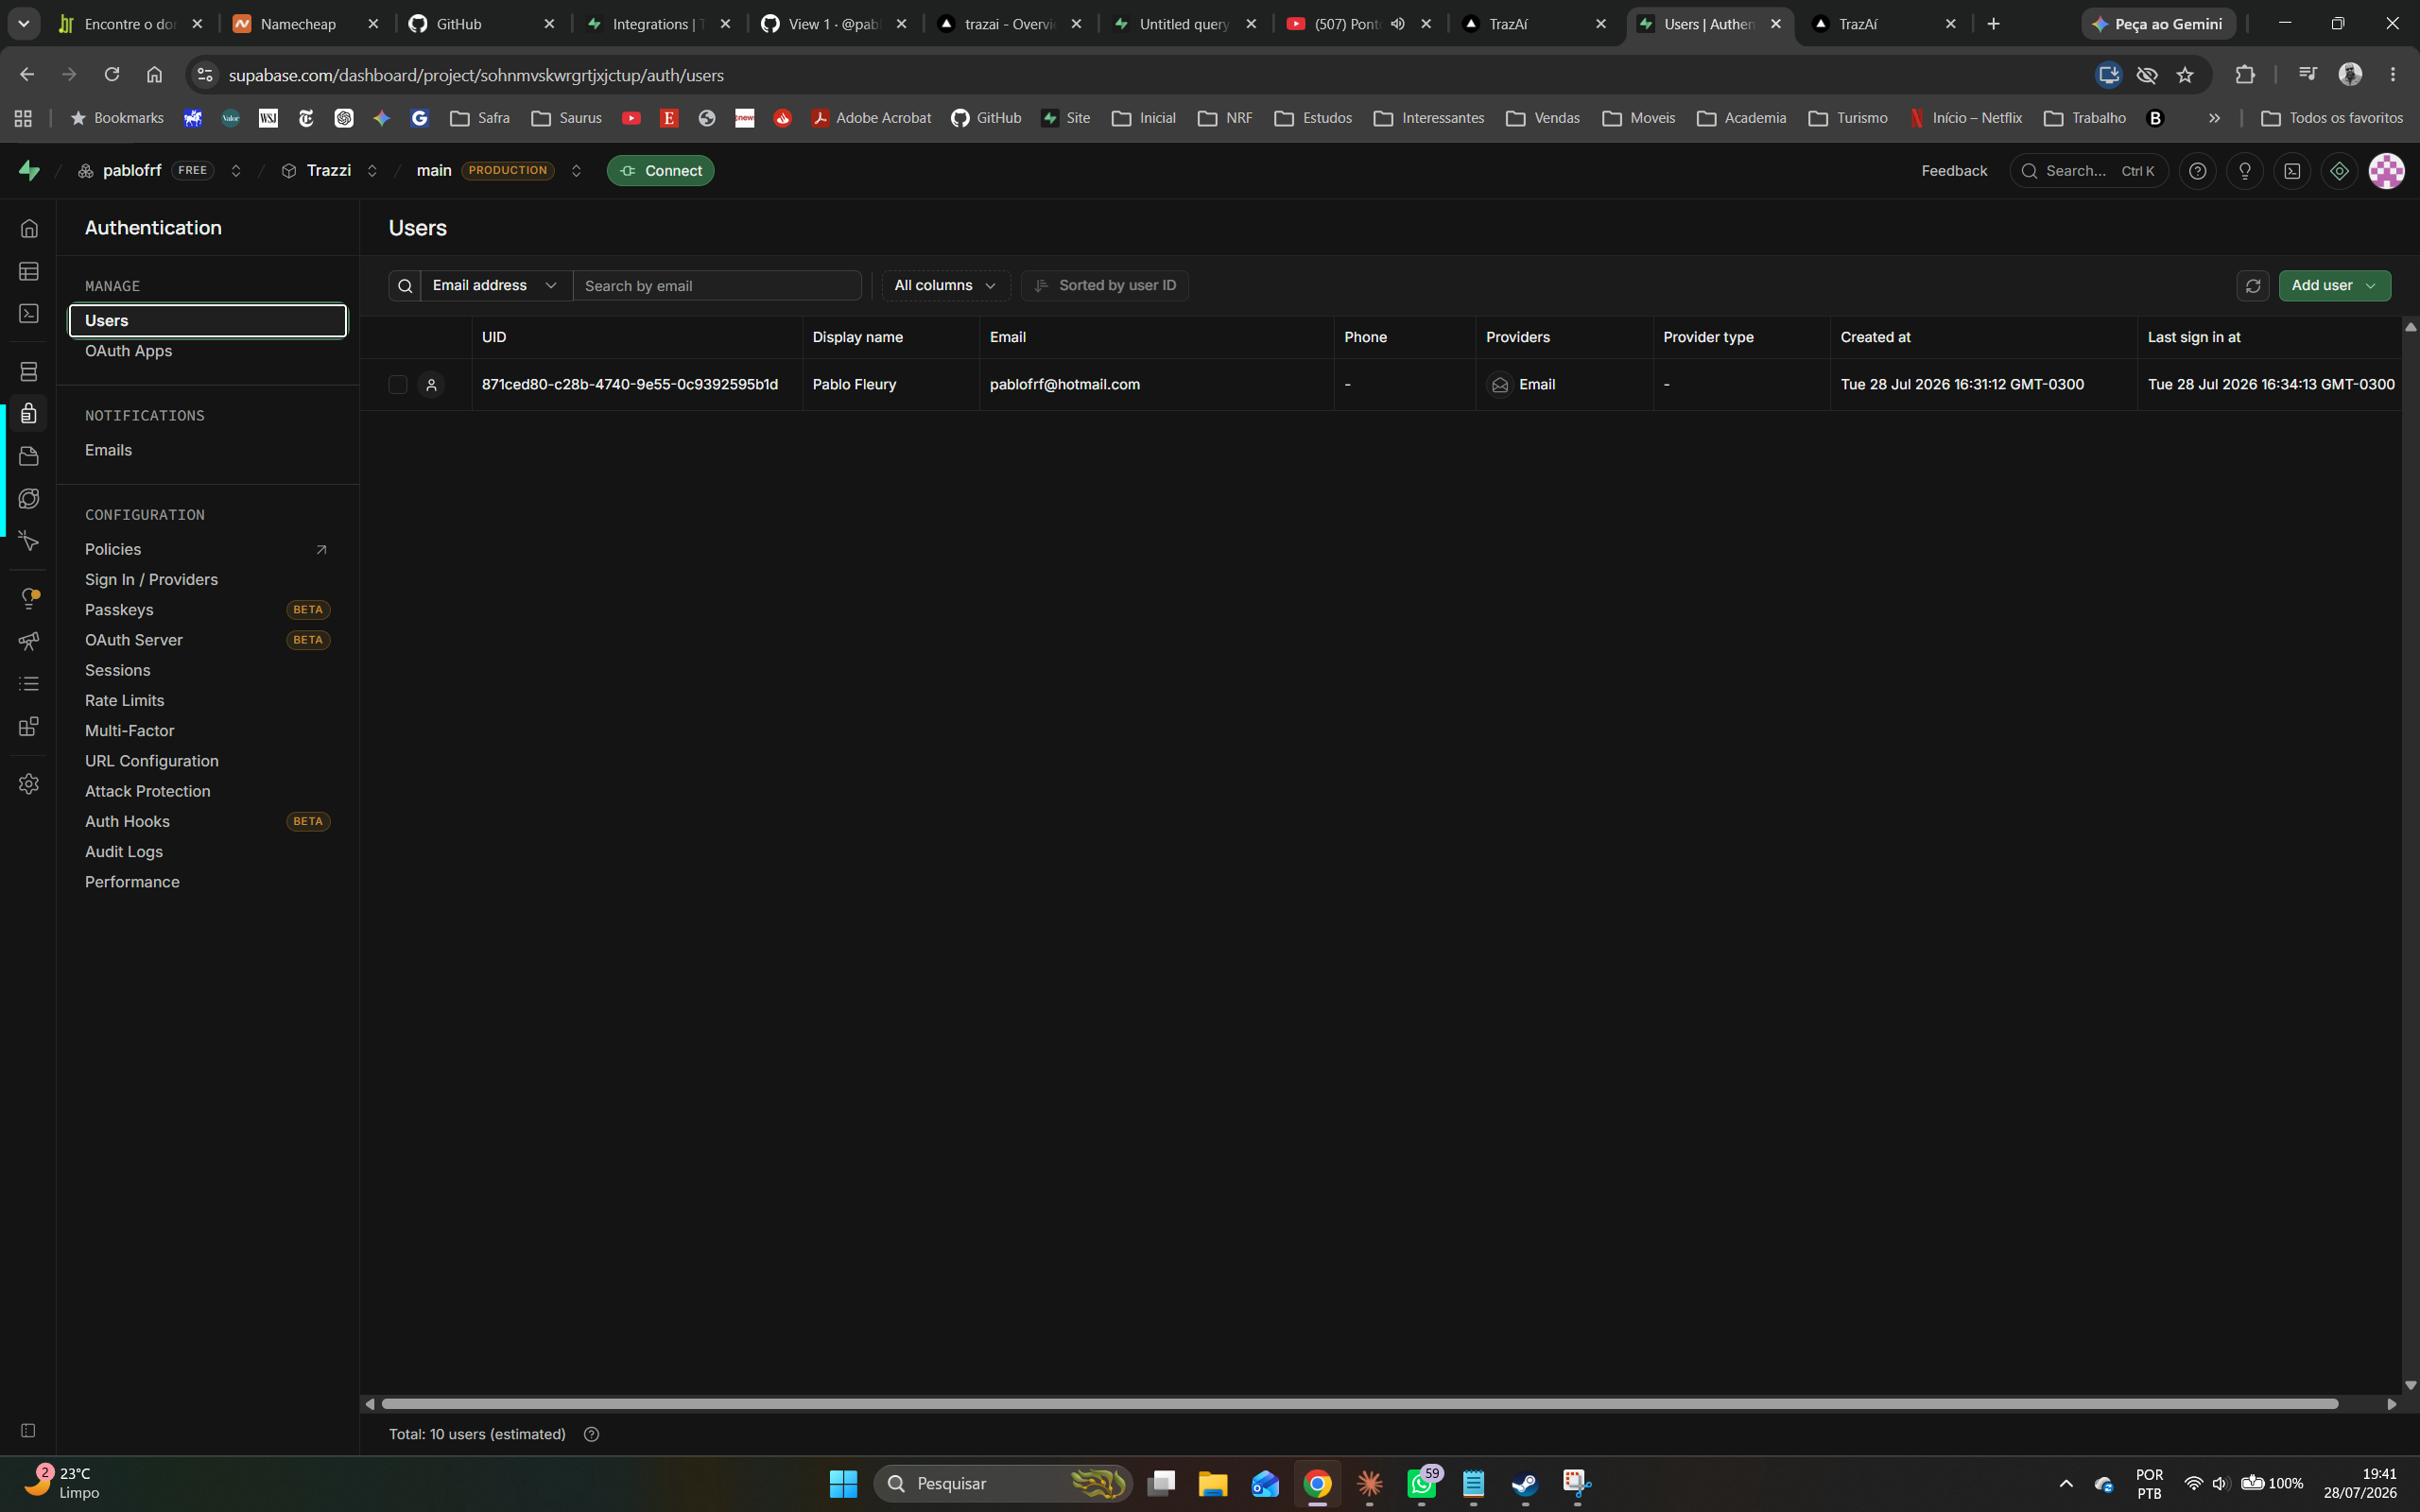
Task: Click the info icon beside total users
Action: (591, 1435)
